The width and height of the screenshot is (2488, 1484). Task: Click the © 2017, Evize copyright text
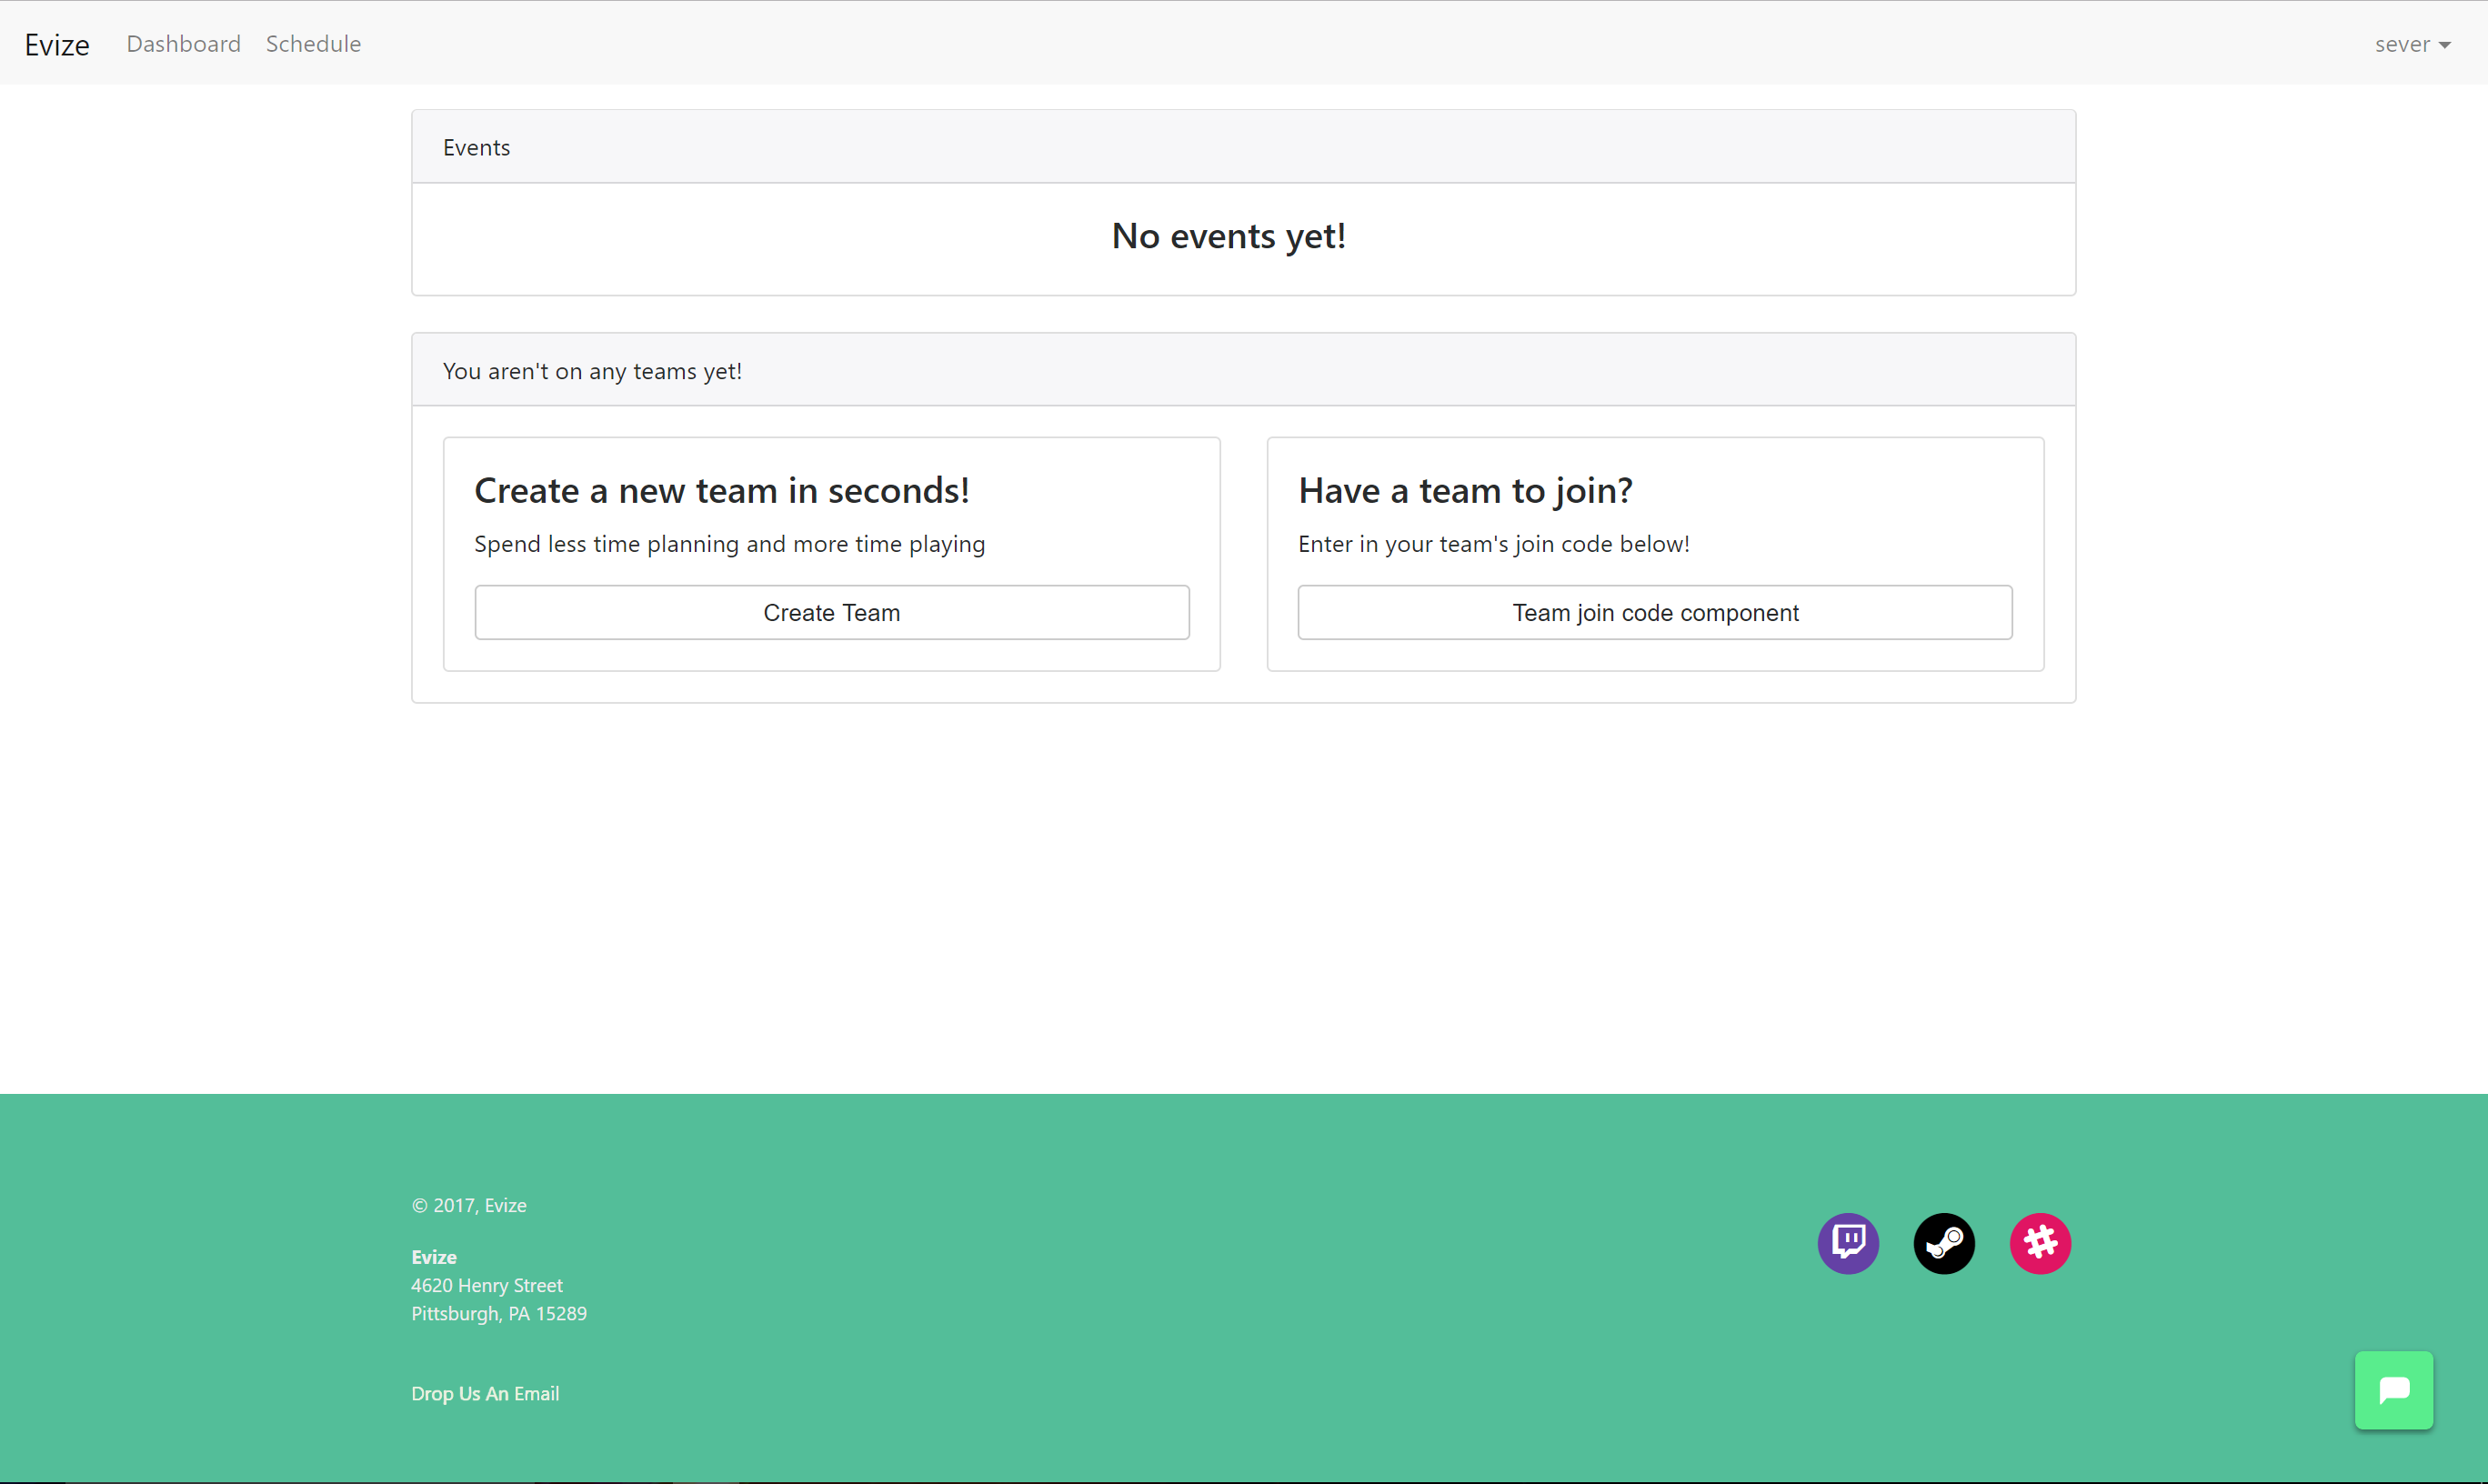coord(469,1205)
